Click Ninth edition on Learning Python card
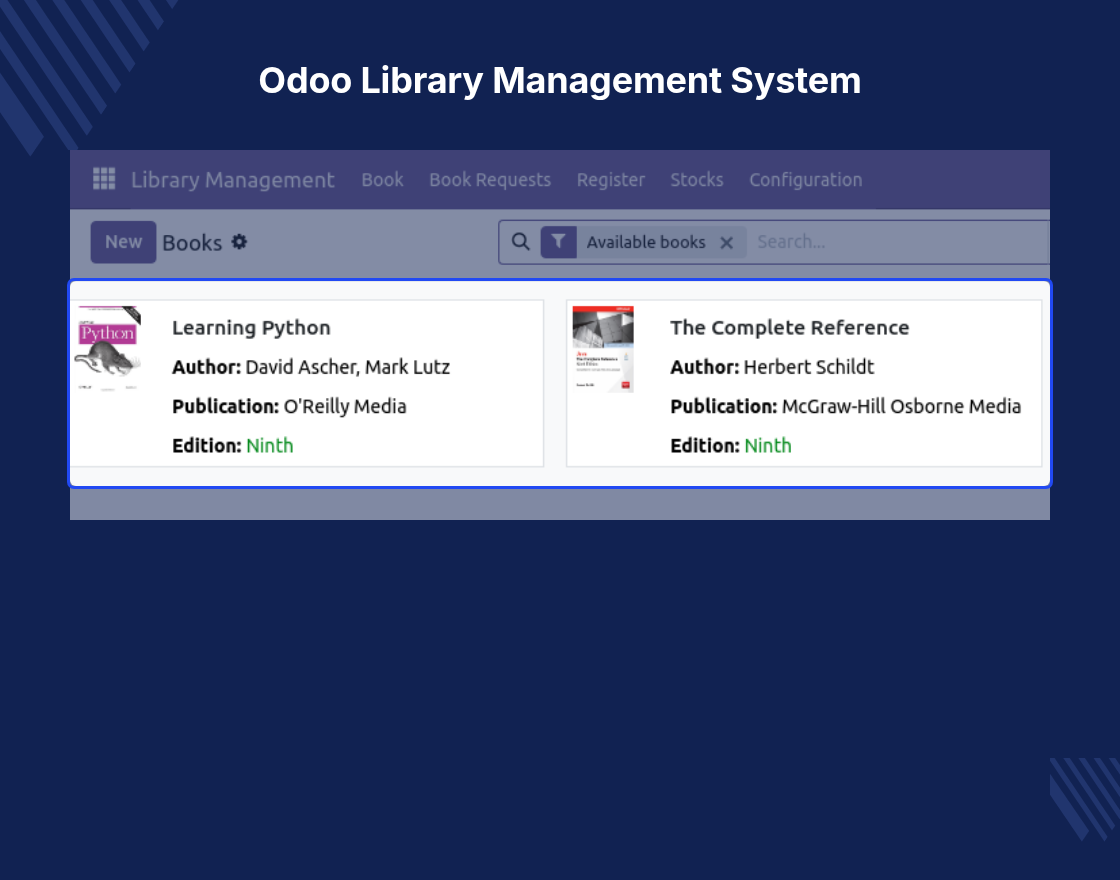 tap(270, 446)
